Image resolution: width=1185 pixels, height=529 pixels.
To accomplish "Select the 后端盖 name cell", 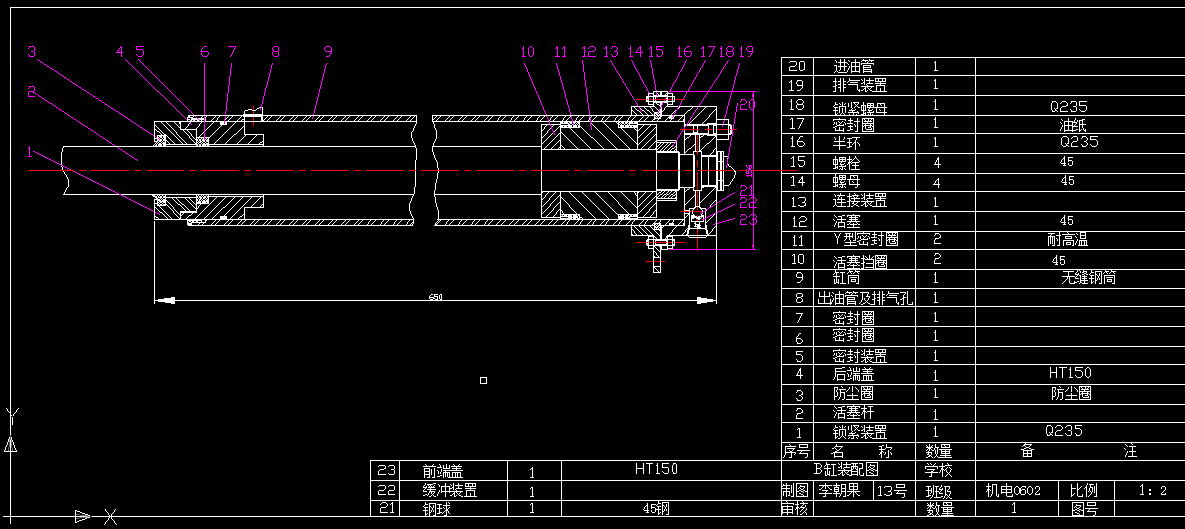I will pos(854,374).
